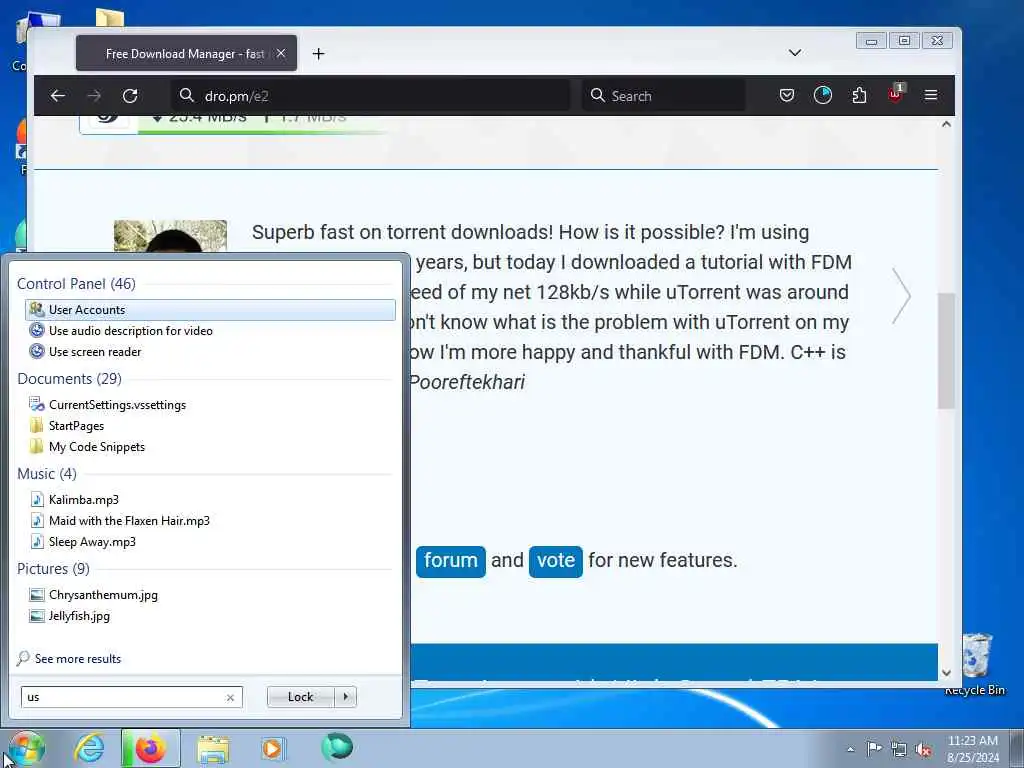Open Kalimba.mp3 music result
The height and width of the screenshot is (768, 1024).
210,500
